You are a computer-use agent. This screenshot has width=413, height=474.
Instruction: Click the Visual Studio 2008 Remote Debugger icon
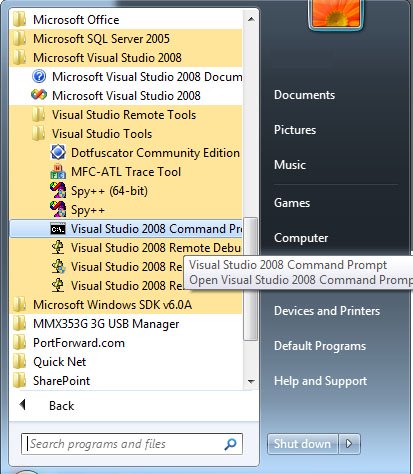click(x=58, y=248)
